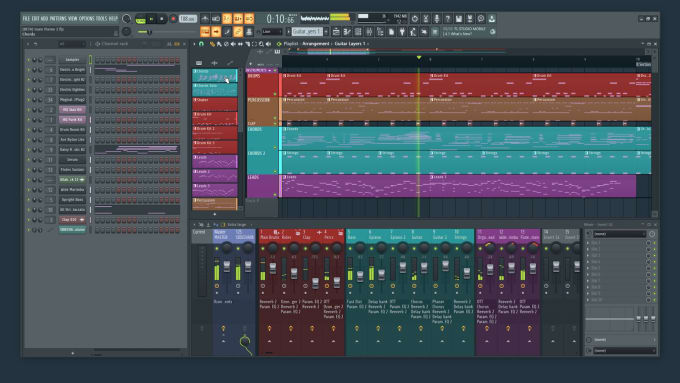Mute the Upright Bass channel LED

tap(29, 200)
